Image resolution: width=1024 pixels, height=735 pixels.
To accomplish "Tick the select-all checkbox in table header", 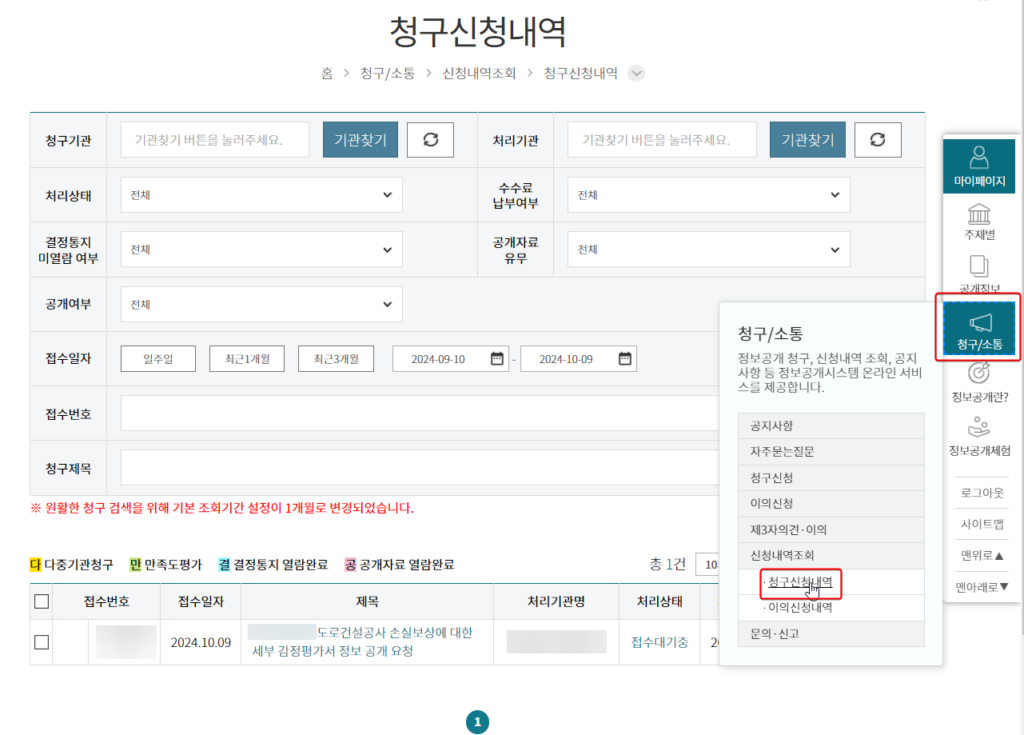I will coord(42,601).
